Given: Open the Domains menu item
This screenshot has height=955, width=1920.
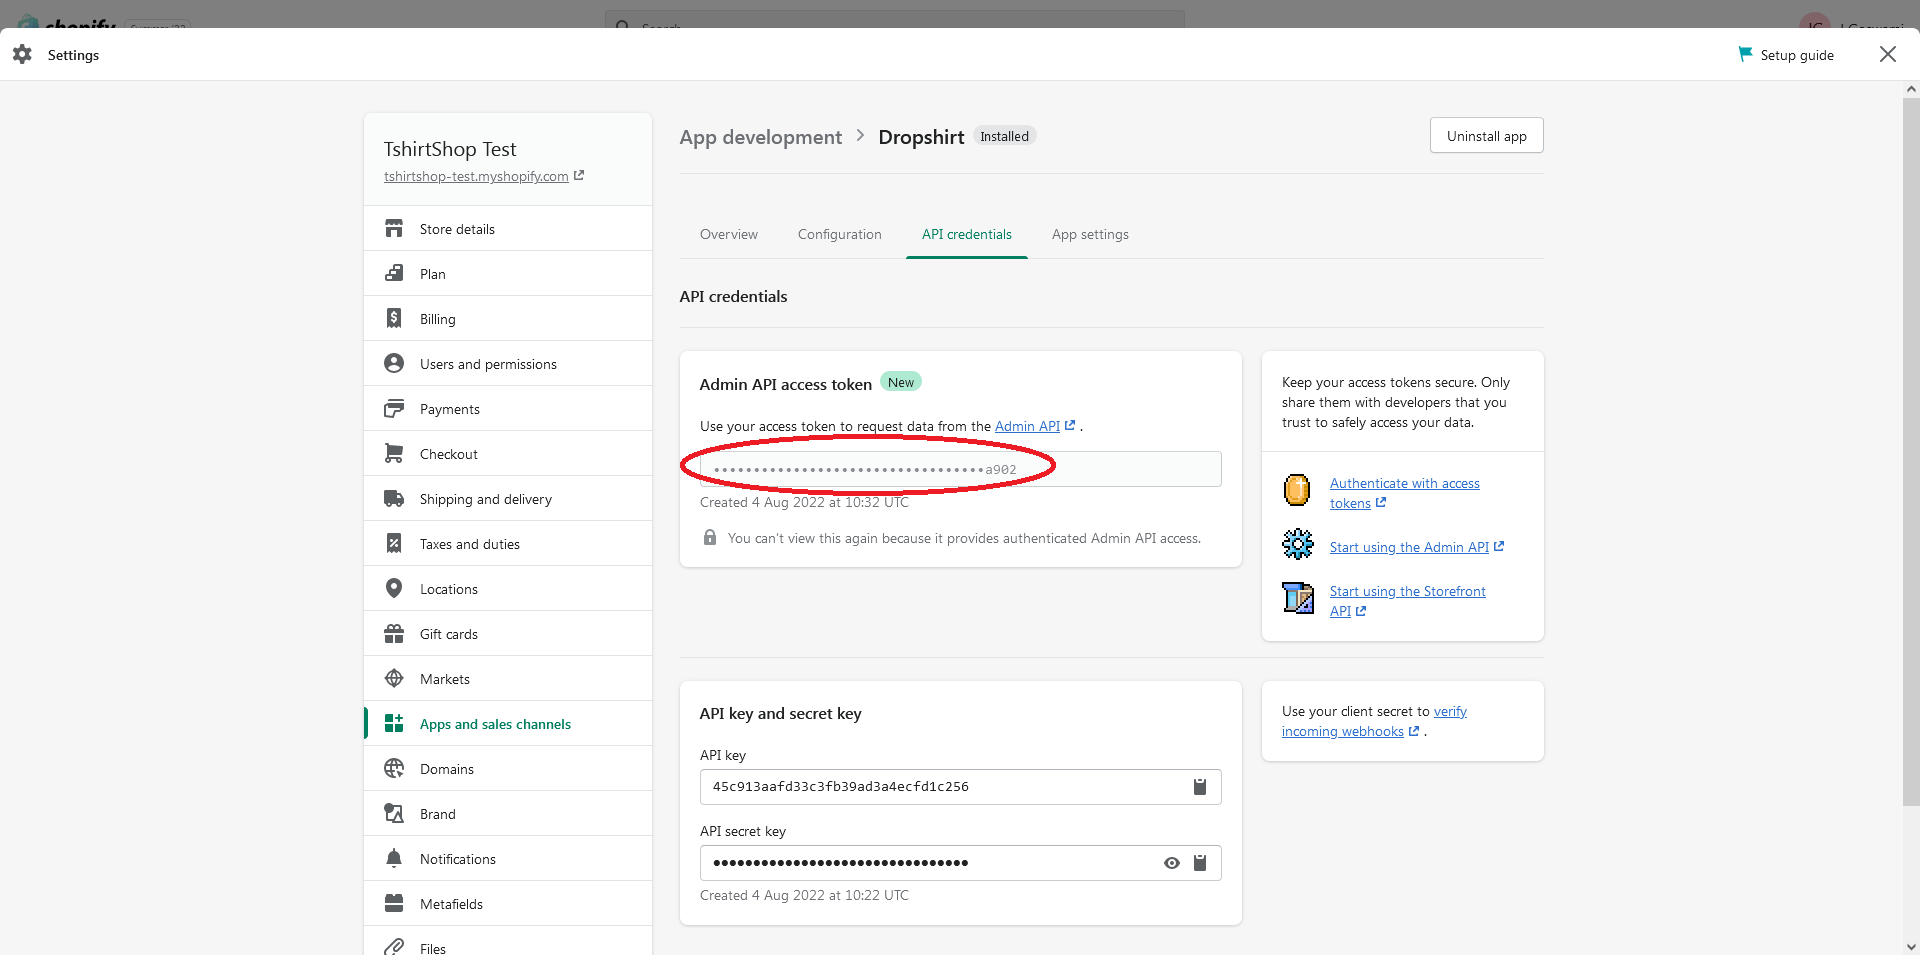Looking at the screenshot, I should (508, 768).
